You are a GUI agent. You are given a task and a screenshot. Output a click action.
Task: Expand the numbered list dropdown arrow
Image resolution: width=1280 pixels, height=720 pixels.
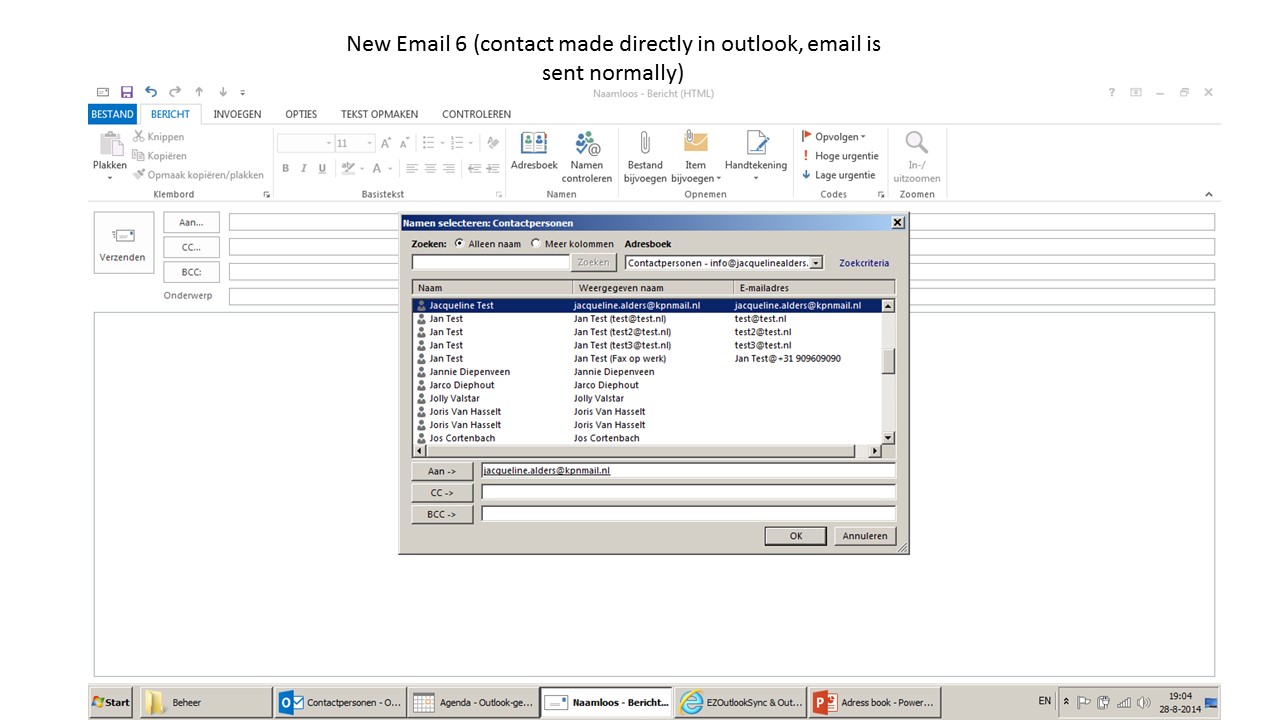point(469,143)
